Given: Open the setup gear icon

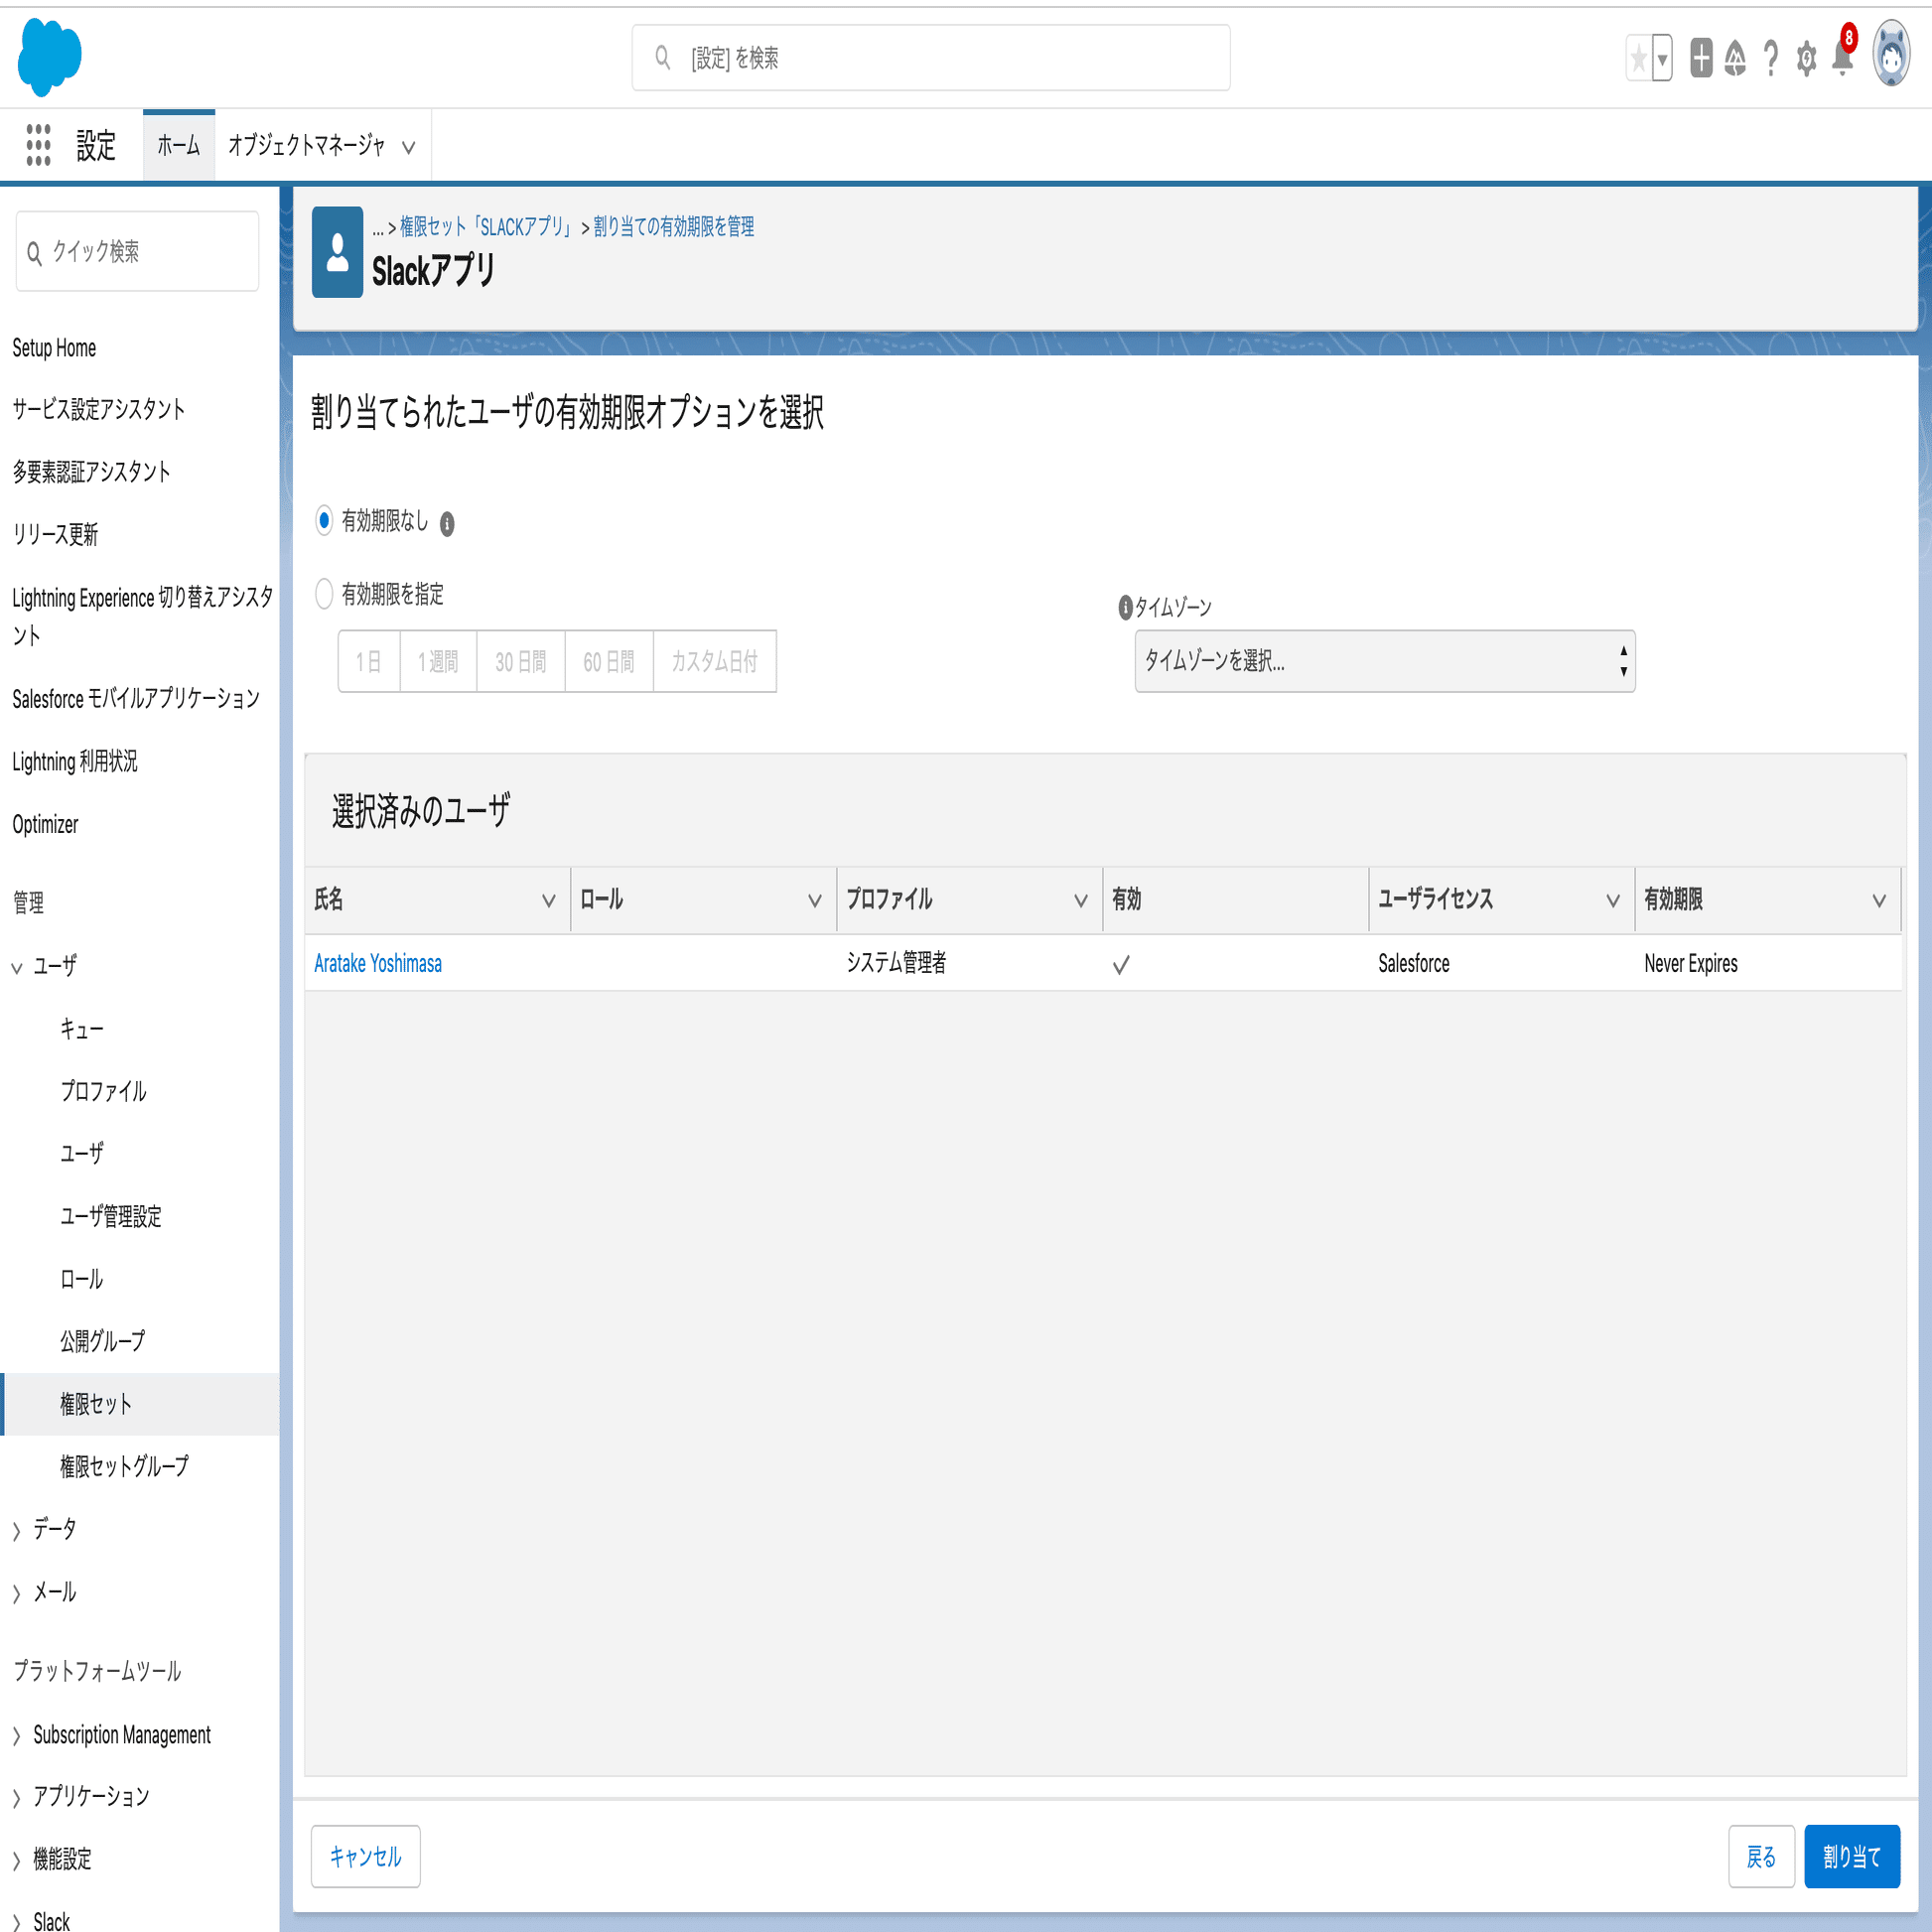Looking at the screenshot, I should [x=1806, y=58].
